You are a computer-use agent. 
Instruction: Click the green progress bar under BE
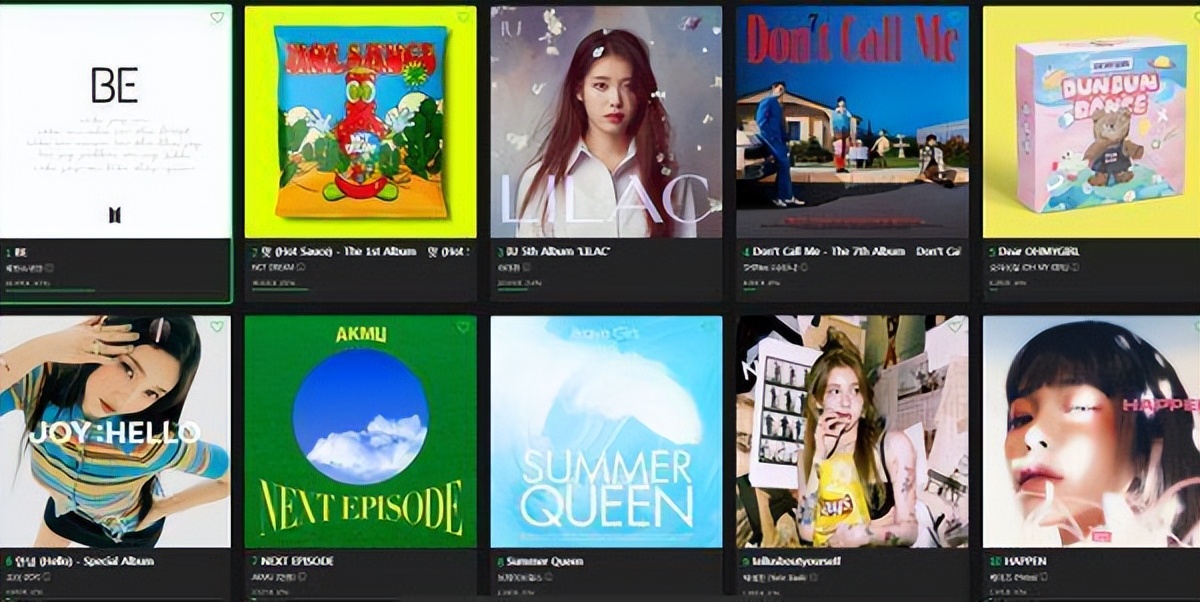[50, 290]
